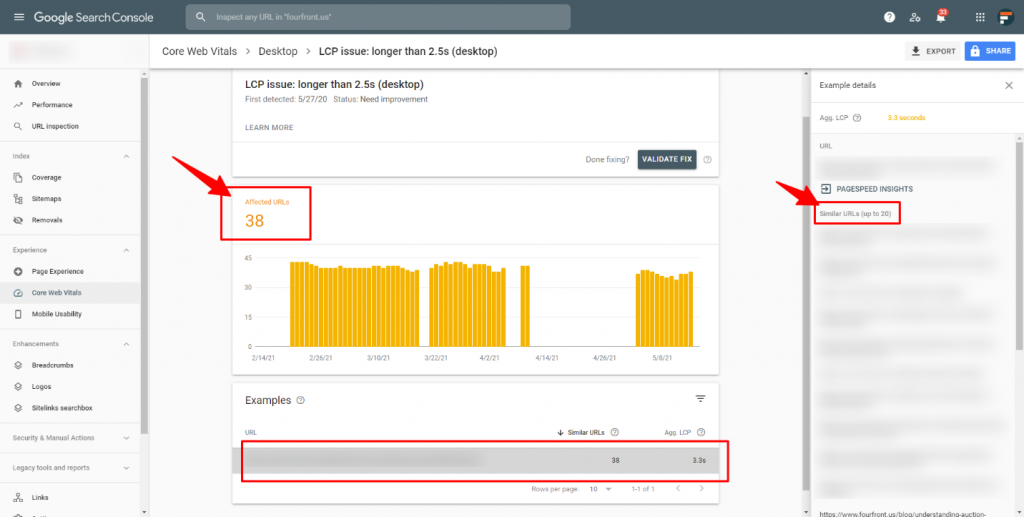Go to previous page of examples
Image resolution: width=1024 pixels, height=517 pixels.
tap(678, 488)
